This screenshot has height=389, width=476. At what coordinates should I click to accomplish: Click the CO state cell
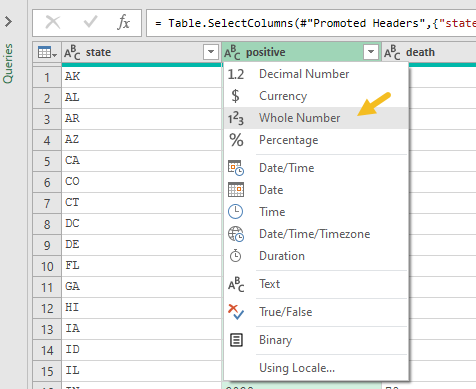pos(142,182)
